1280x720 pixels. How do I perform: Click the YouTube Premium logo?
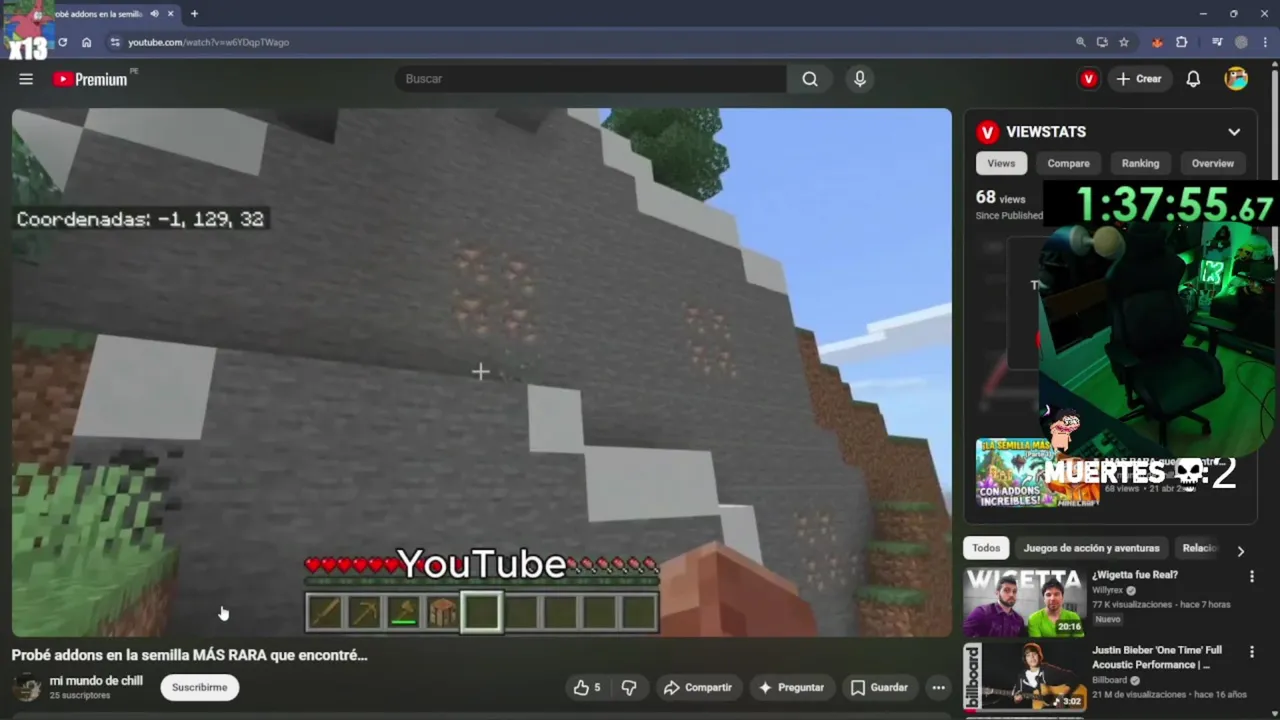point(91,79)
